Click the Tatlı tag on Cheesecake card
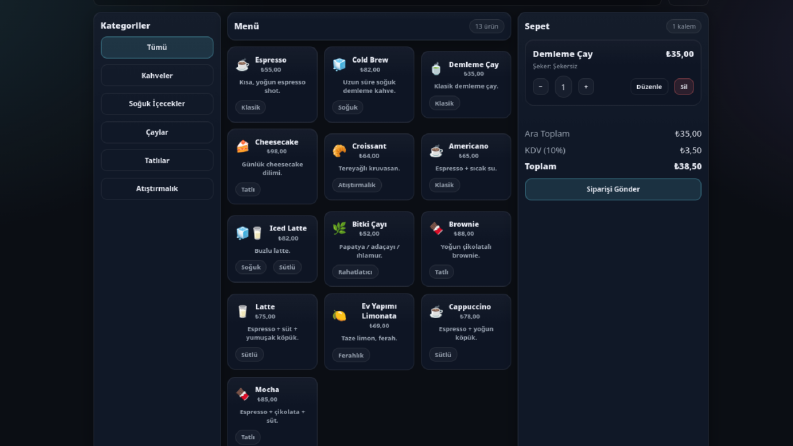This screenshot has width=793, height=446. [x=248, y=190]
